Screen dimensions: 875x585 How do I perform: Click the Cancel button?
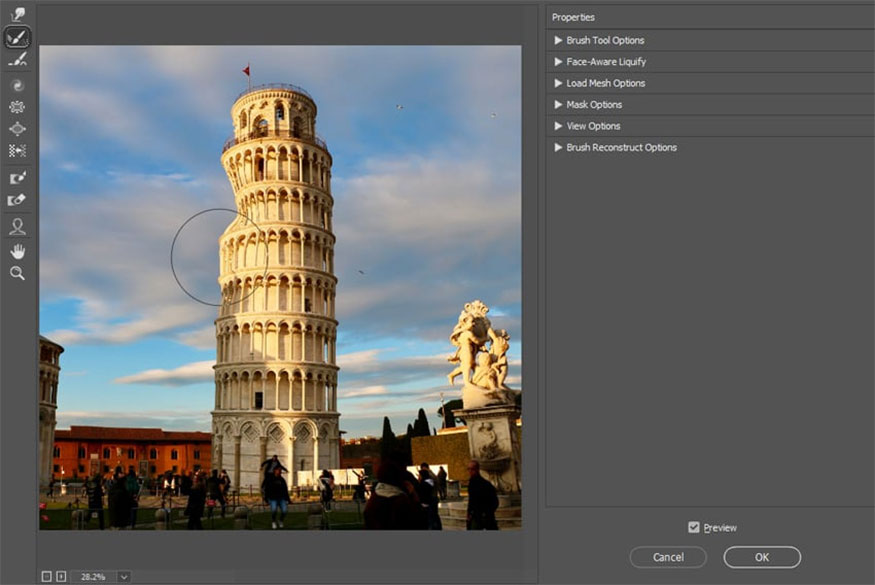[x=668, y=557]
